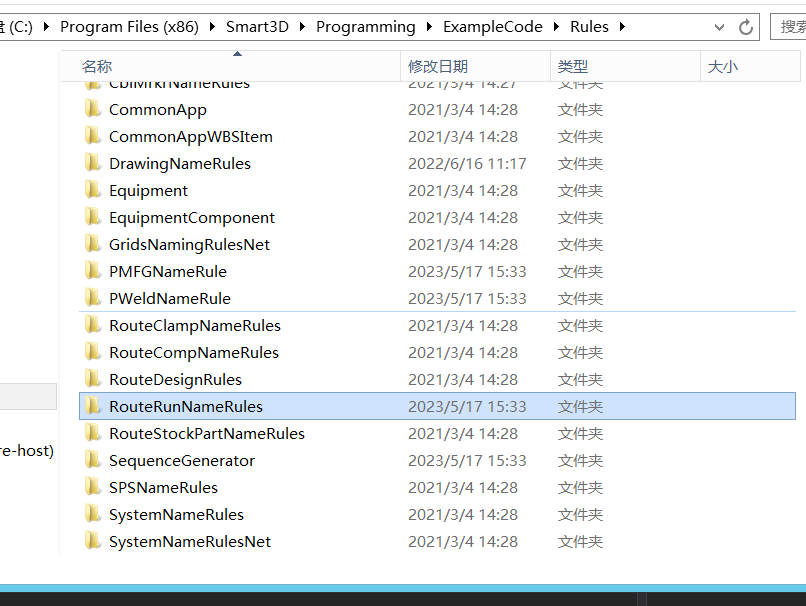This screenshot has height=606, width=806.
Task: Sort by the 大小 column header
Action: 750,66
